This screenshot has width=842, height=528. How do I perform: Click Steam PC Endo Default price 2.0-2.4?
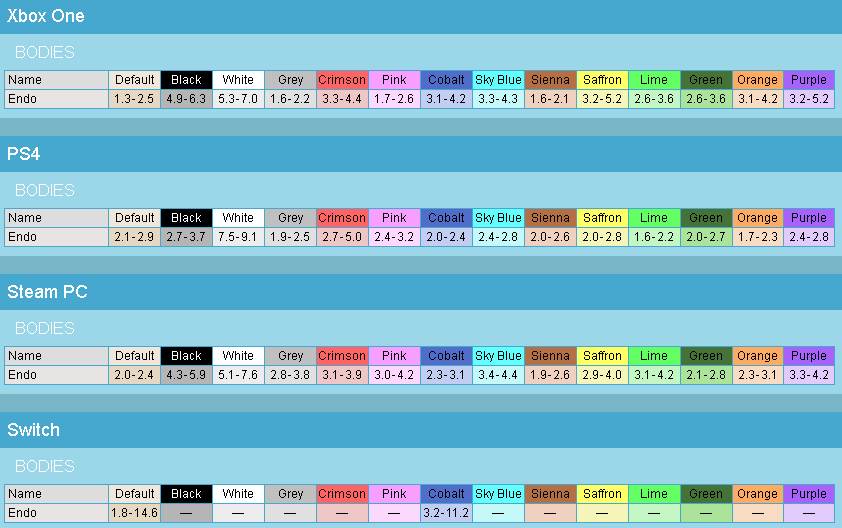pyautogui.click(x=134, y=375)
